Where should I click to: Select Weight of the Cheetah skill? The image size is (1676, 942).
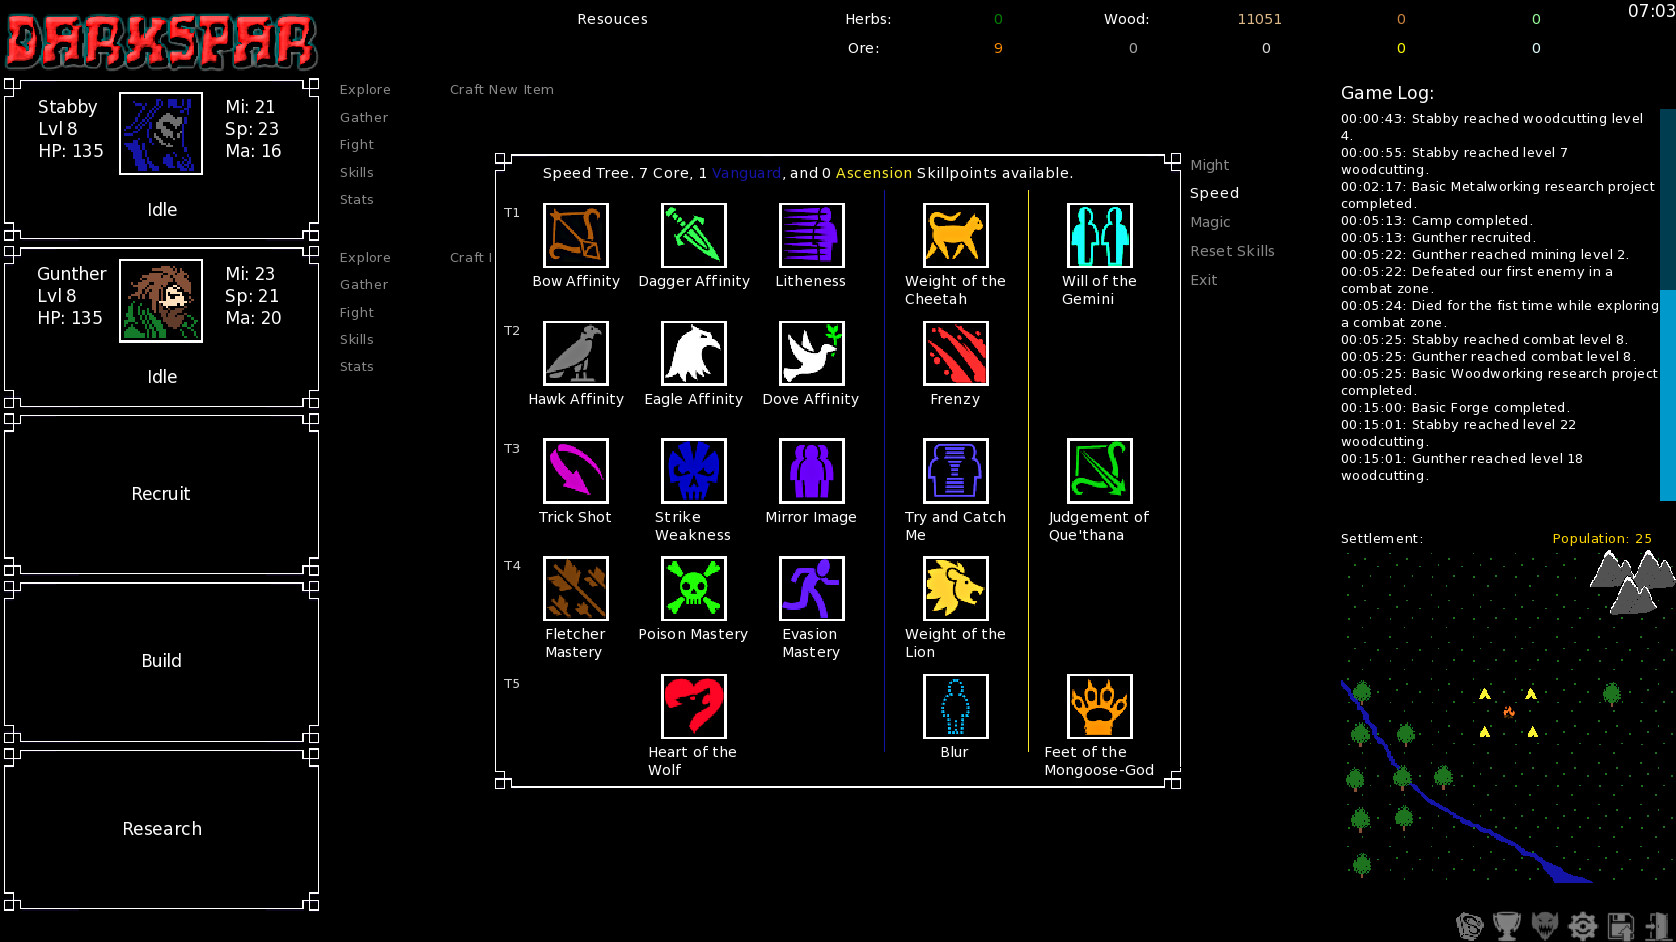(x=954, y=236)
